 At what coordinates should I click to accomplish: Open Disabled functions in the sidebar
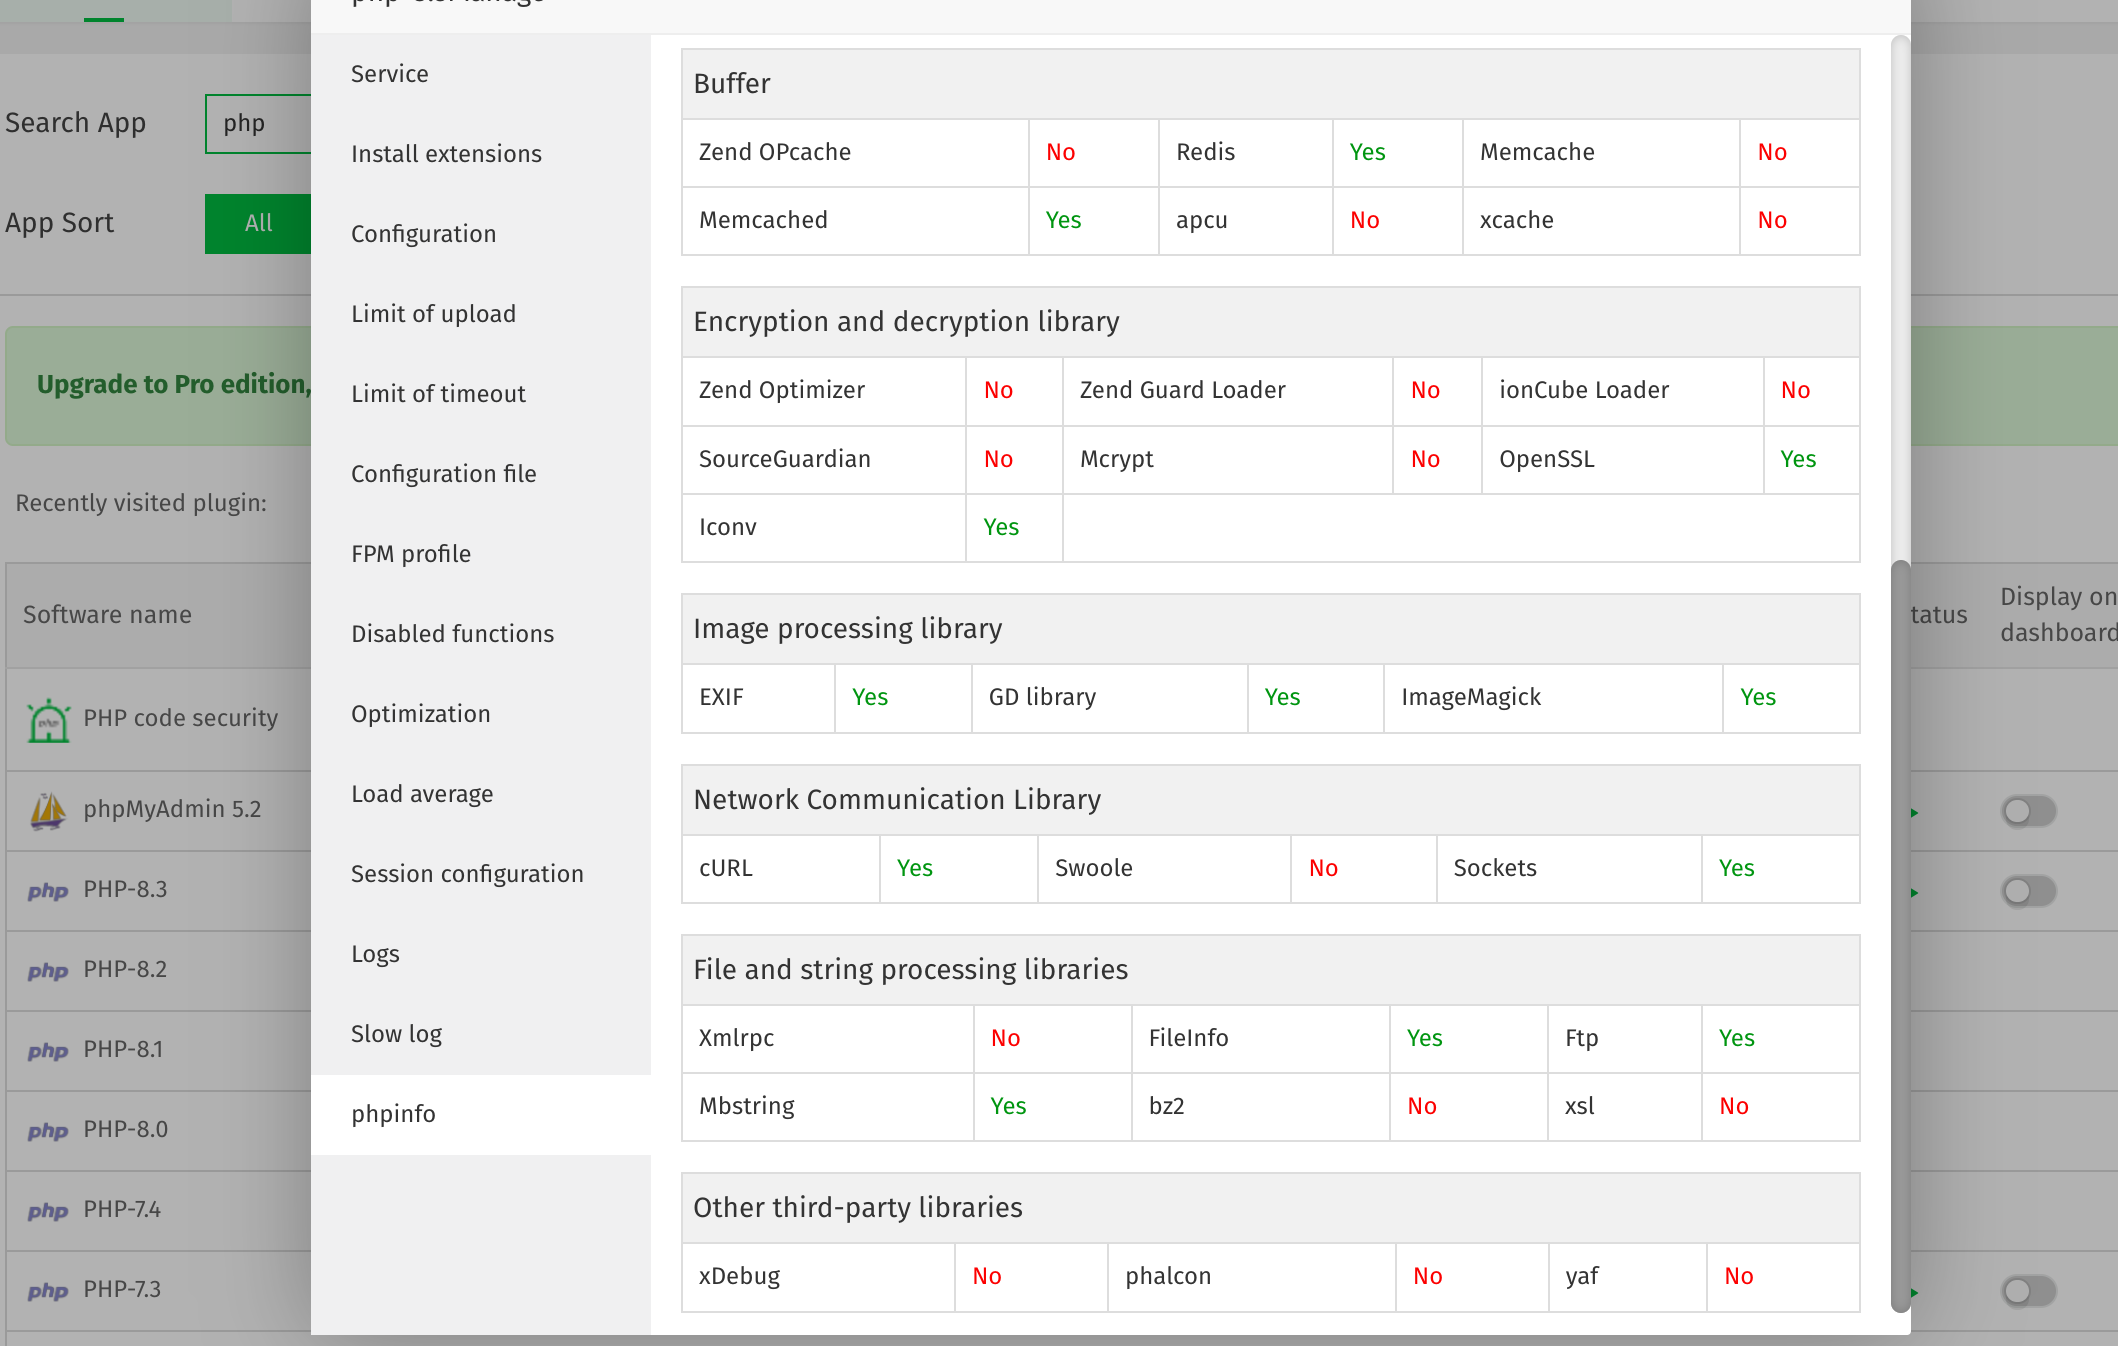(452, 634)
